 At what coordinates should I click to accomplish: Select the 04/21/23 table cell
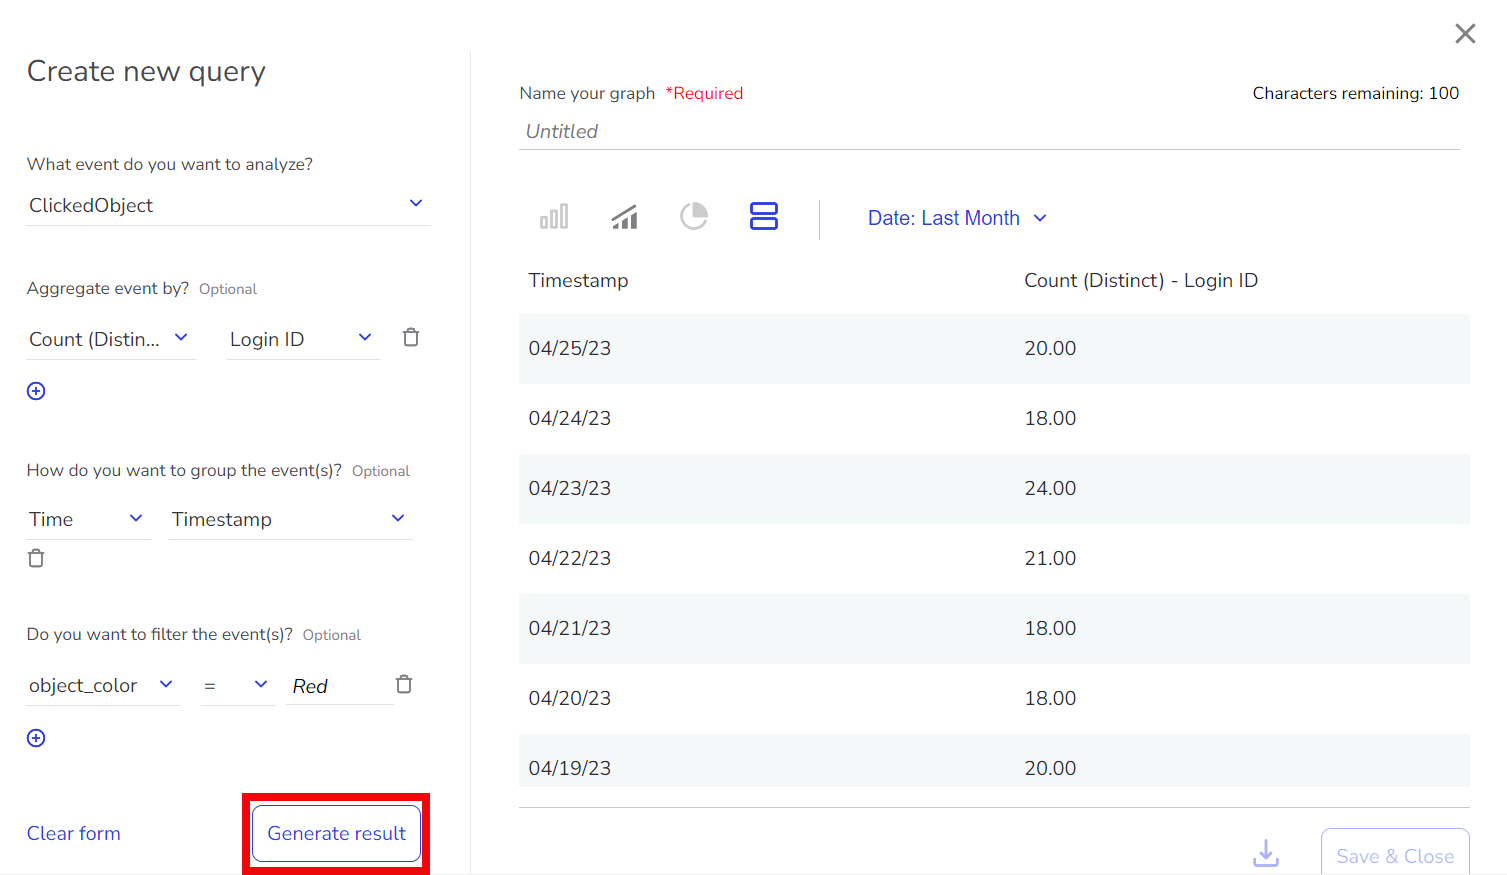point(570,628)
